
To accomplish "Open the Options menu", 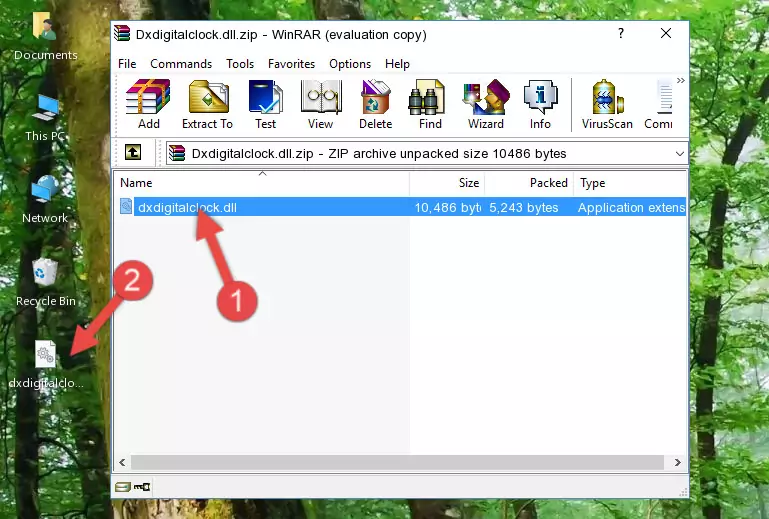I will point(350,64).
